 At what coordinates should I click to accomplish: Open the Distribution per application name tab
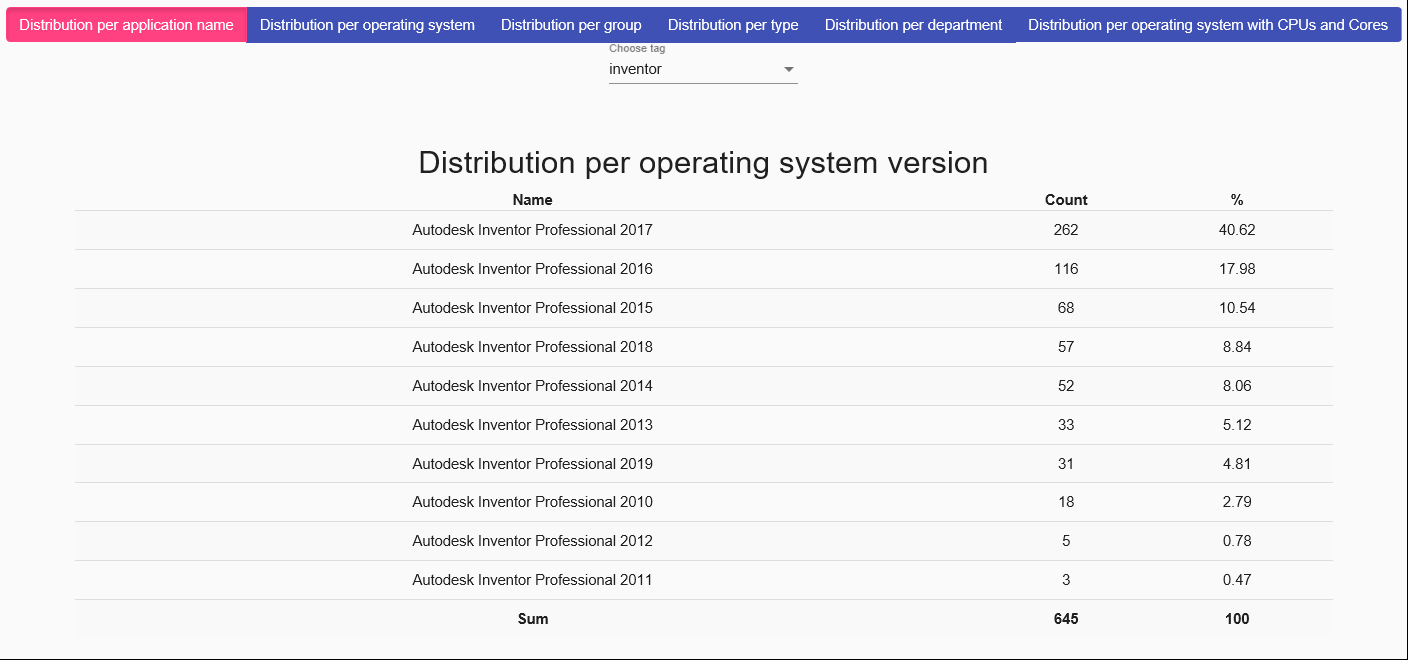coord(126,25)
